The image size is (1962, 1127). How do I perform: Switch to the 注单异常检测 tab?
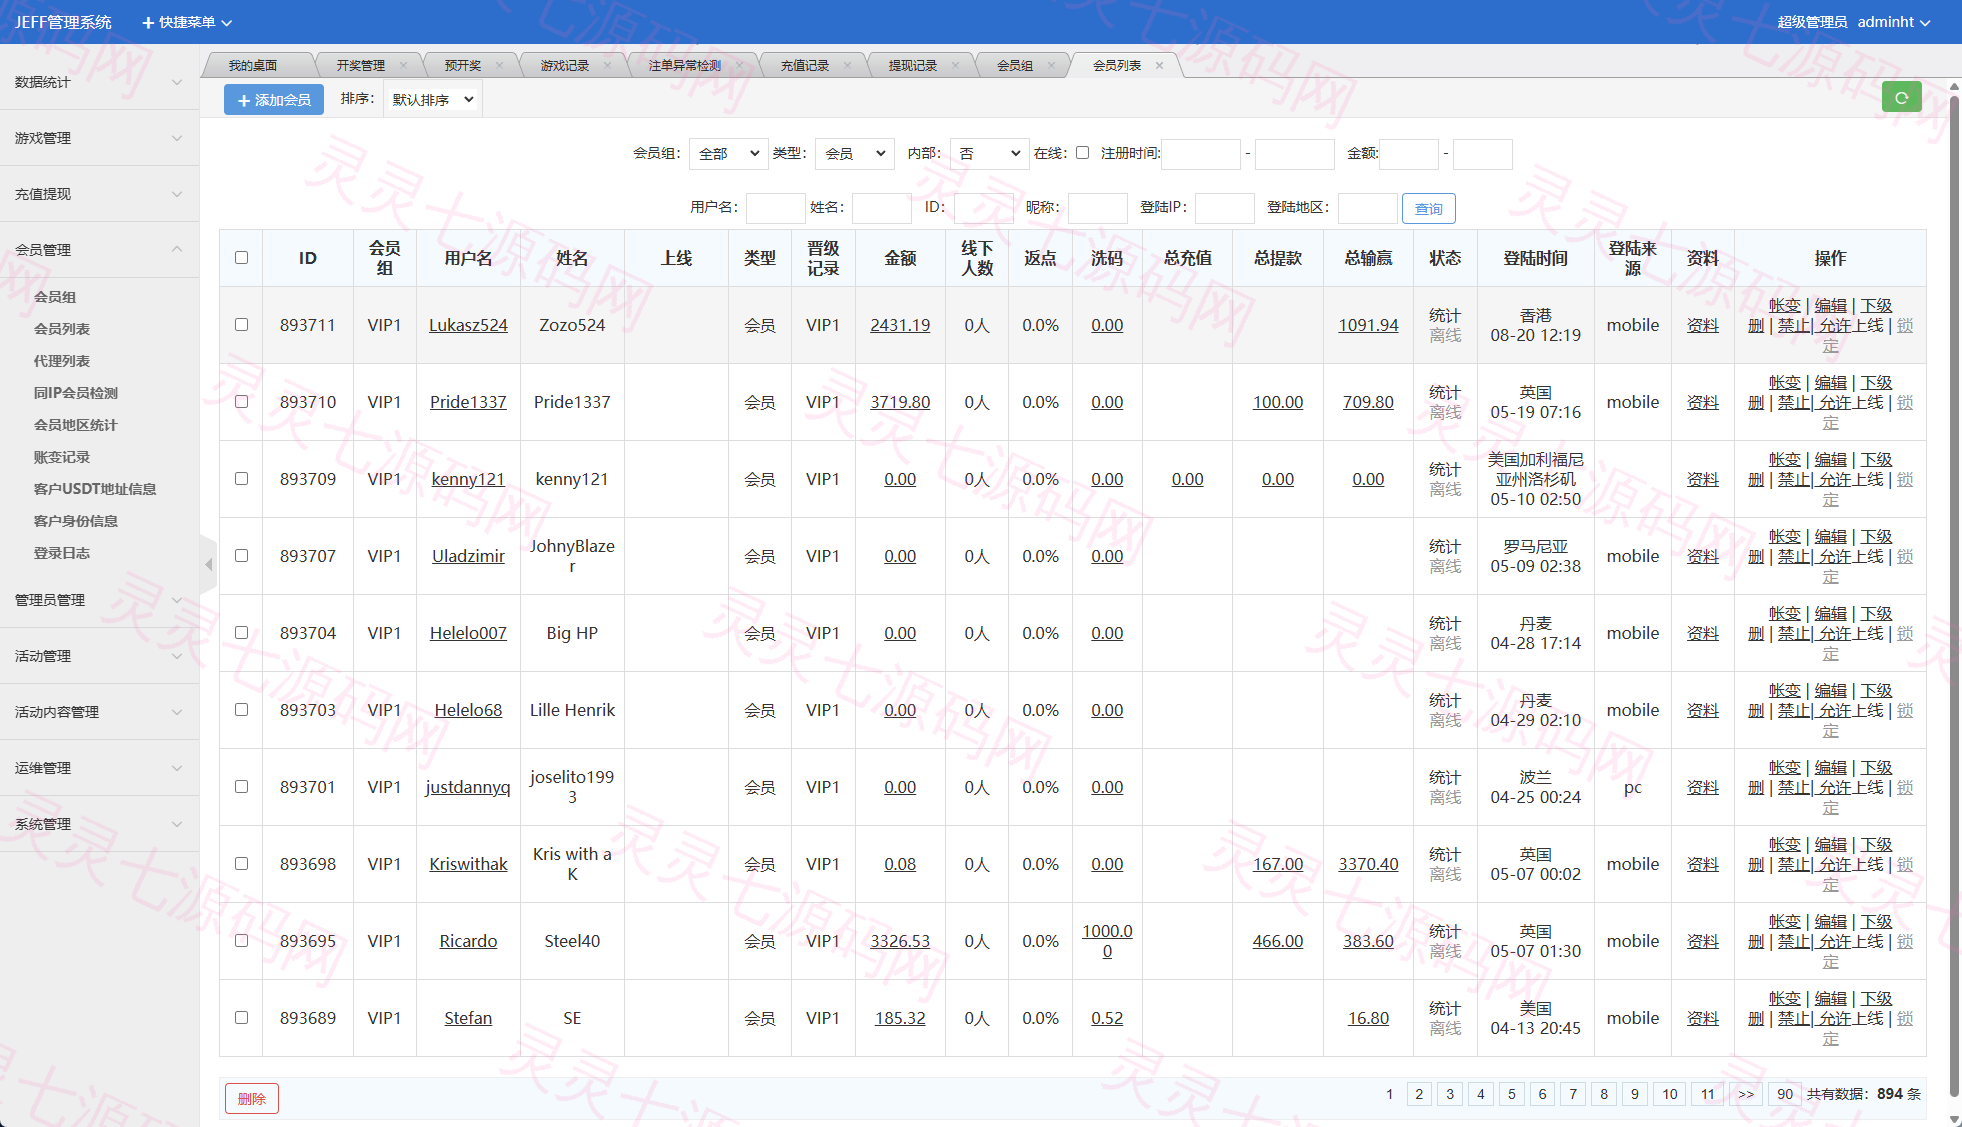pyautogui.click(x=685, y=66)
